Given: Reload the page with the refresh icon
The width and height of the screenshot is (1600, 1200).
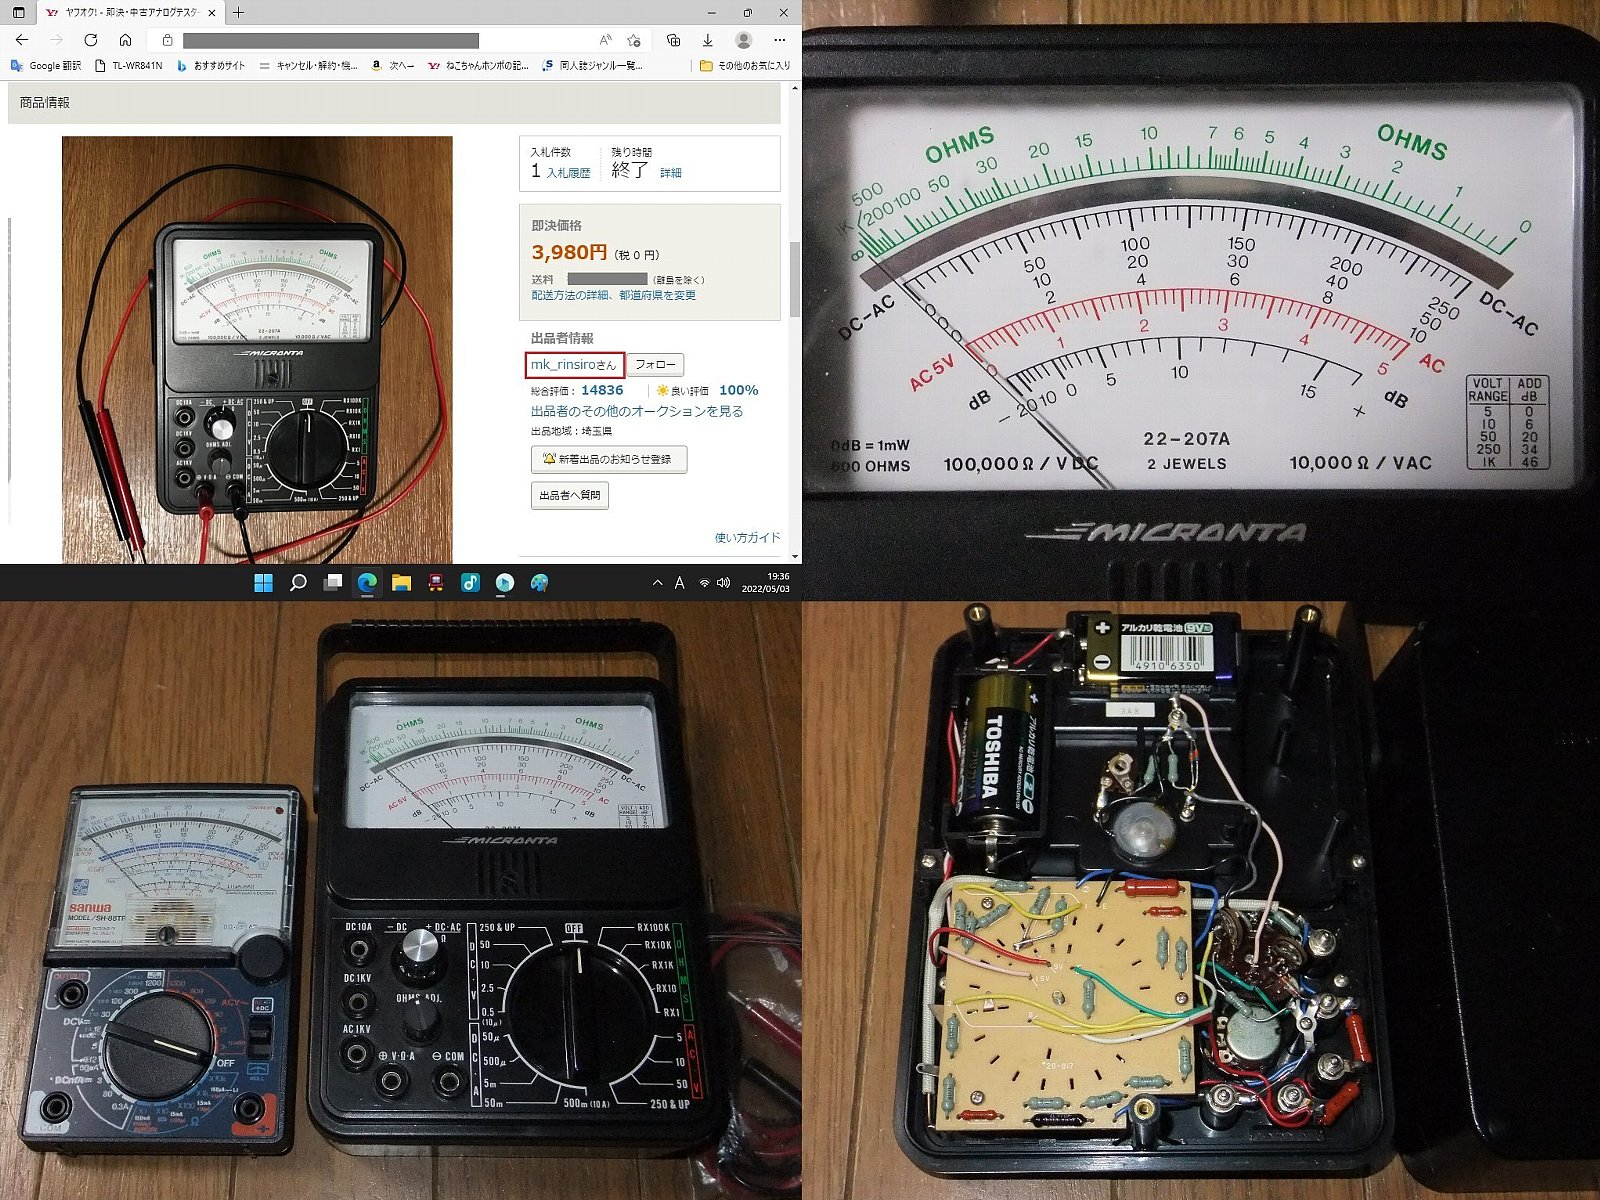Looking at the screenshot, I should [x=91, y=40].
